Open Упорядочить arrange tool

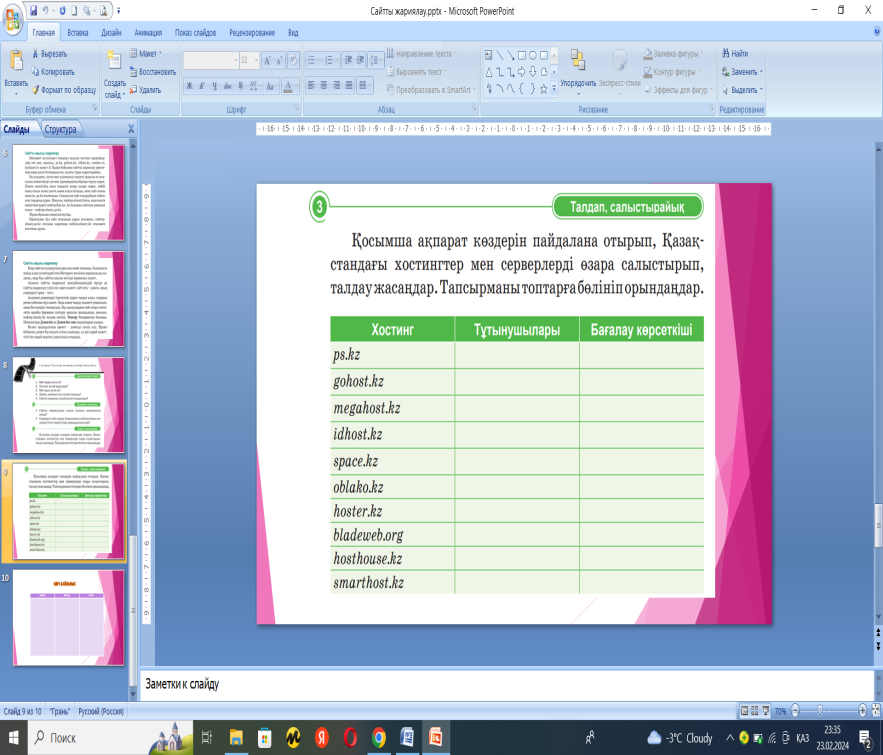[578, 66]
